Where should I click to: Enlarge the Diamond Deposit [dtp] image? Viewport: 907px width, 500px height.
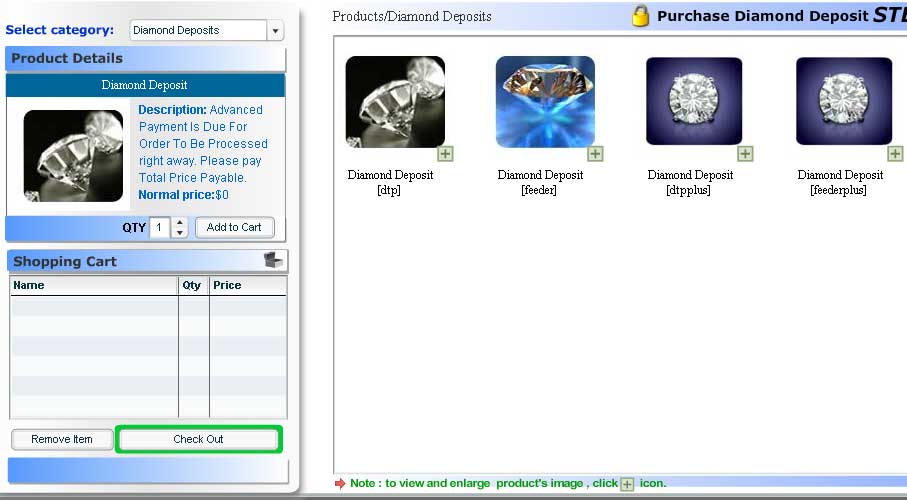[445, 154]
